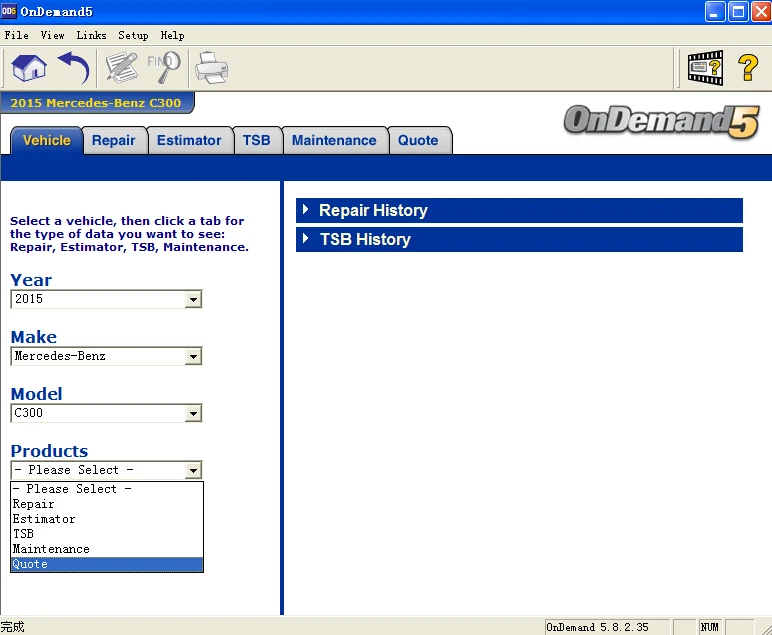Click the 完成 status bar text

click(x=12, y=627)
